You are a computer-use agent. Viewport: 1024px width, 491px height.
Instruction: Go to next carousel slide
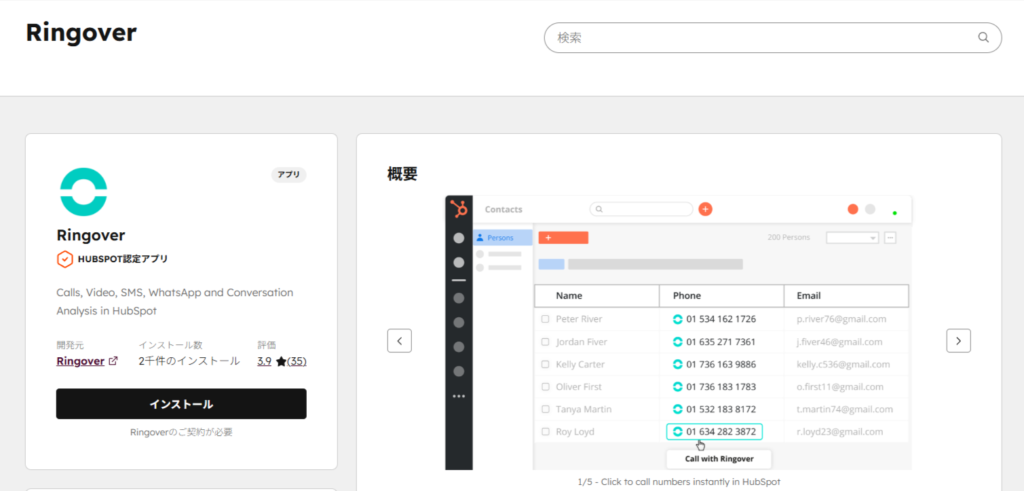pyautogui.click(x=959, y=341)
